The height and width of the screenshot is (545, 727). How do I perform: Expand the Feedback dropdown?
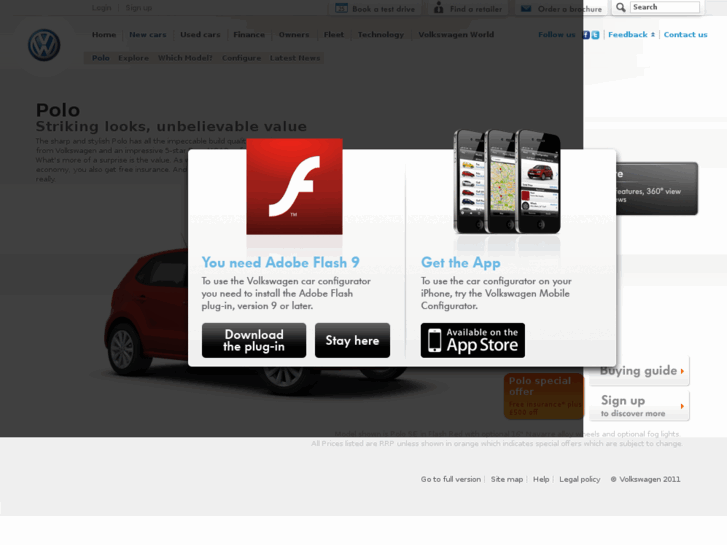[631, 35]
